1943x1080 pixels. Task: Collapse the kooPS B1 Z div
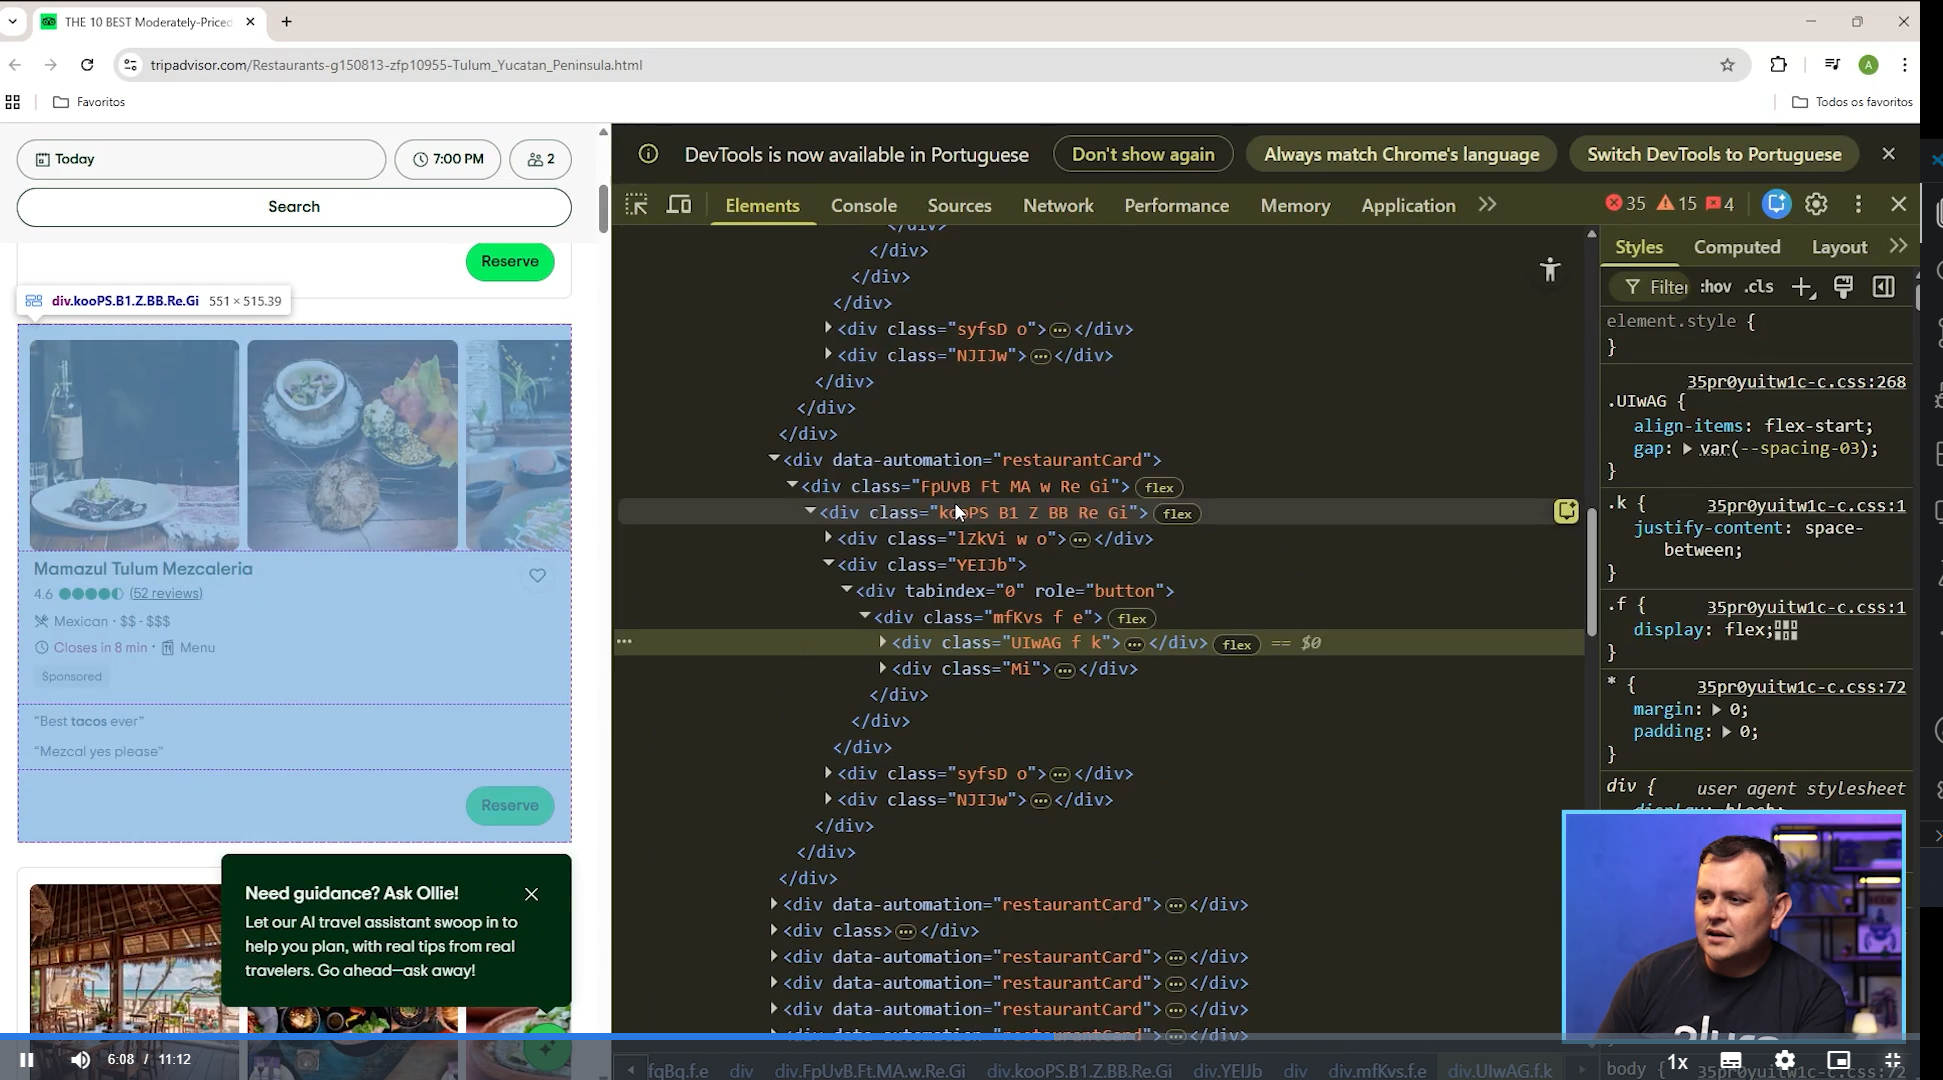tap(810, 511)
